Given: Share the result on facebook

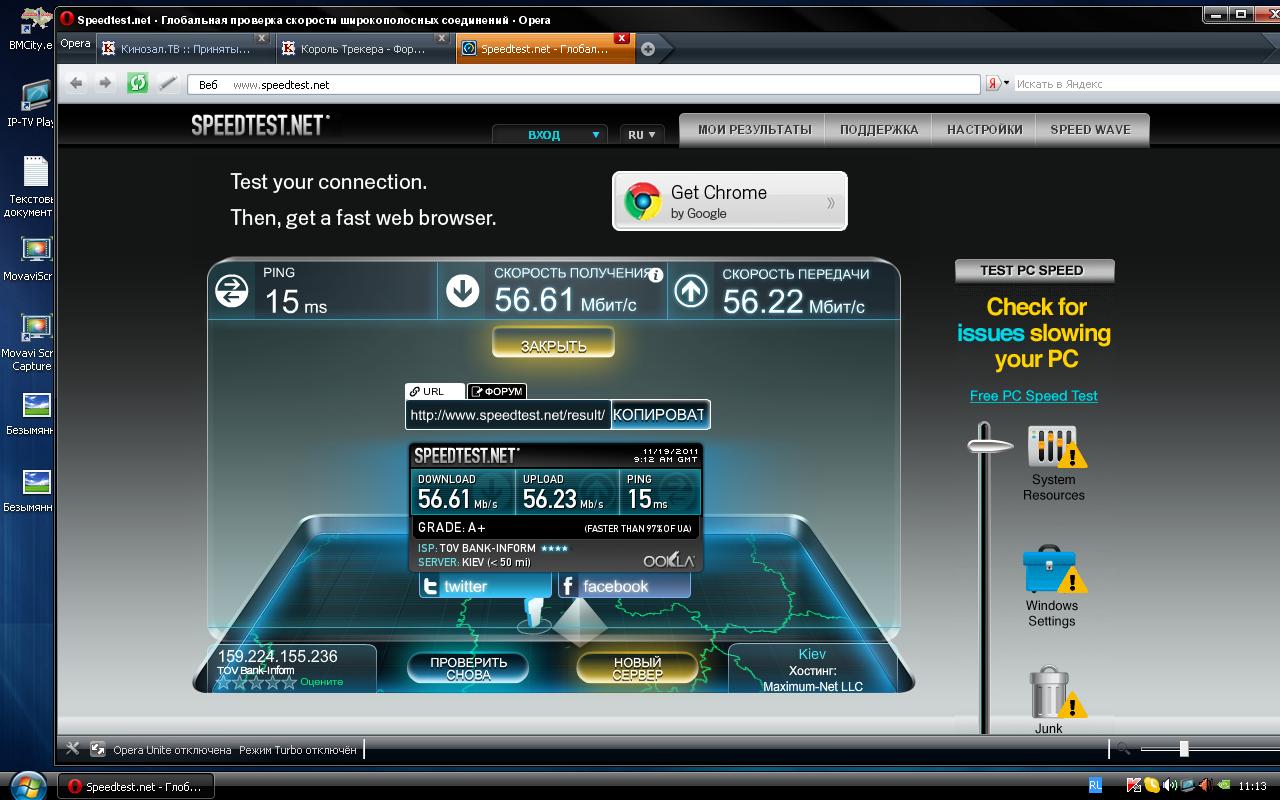Looking at the screenshot, I should tap(624, 586).
